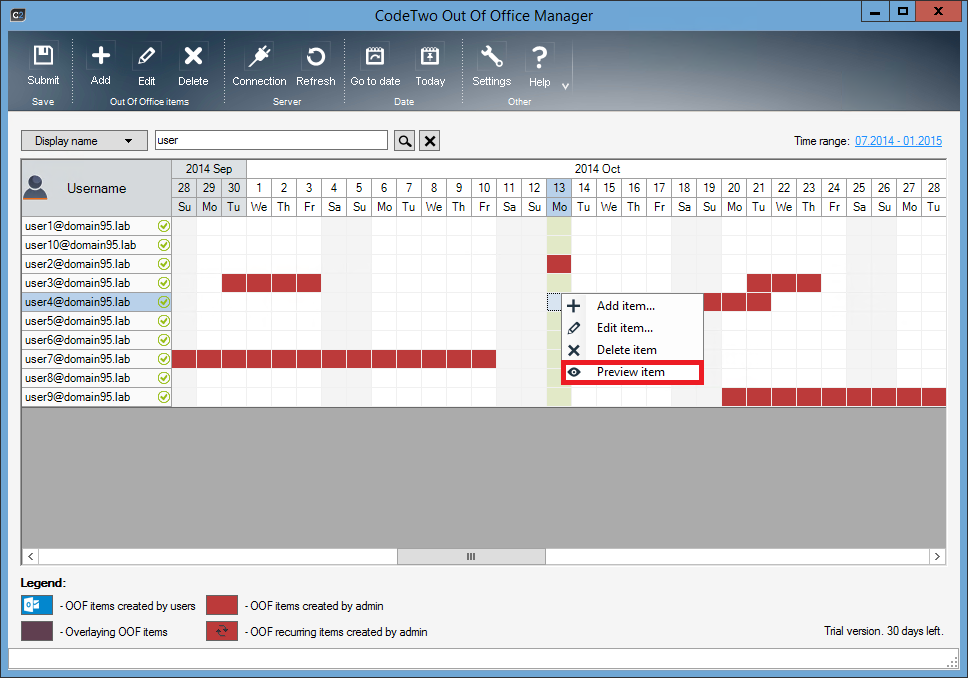Select the user7@domain95.lab row
The image size is (968, 678).
click(x=96, y=359)
